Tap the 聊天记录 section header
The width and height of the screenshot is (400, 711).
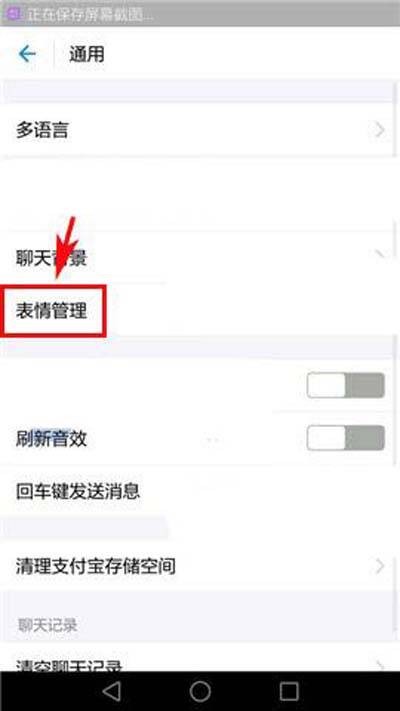(48, 626)
